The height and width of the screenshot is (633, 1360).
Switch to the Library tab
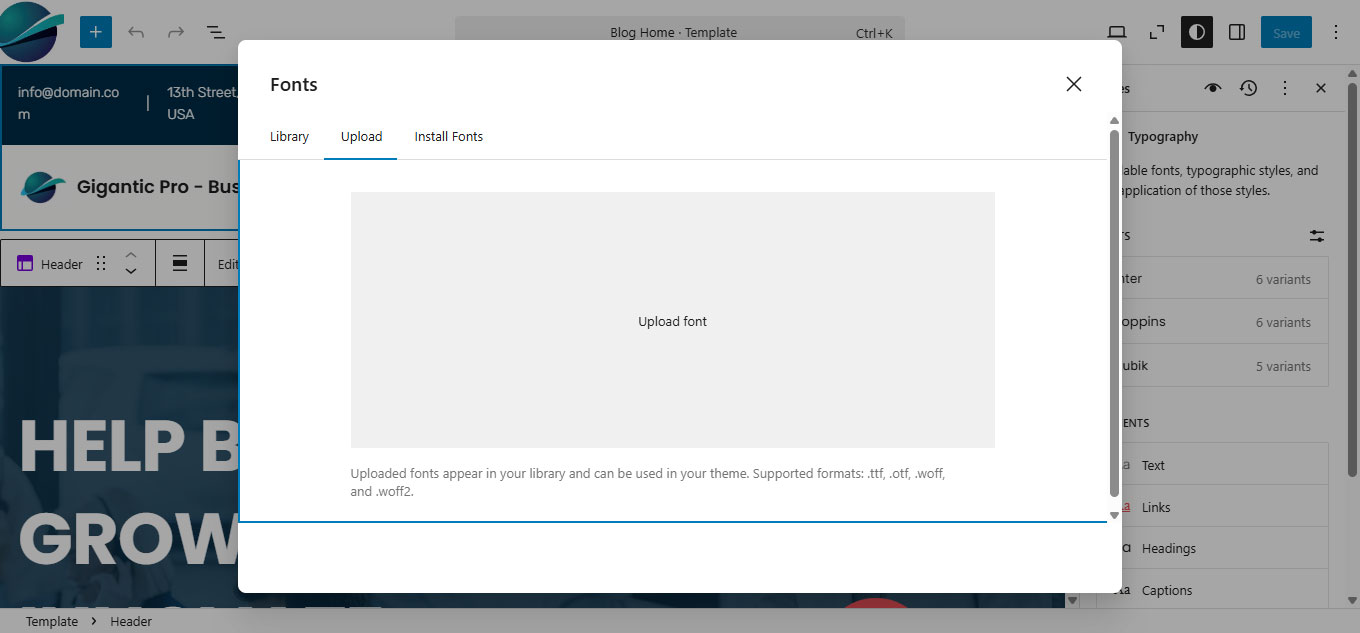[289, 136]
